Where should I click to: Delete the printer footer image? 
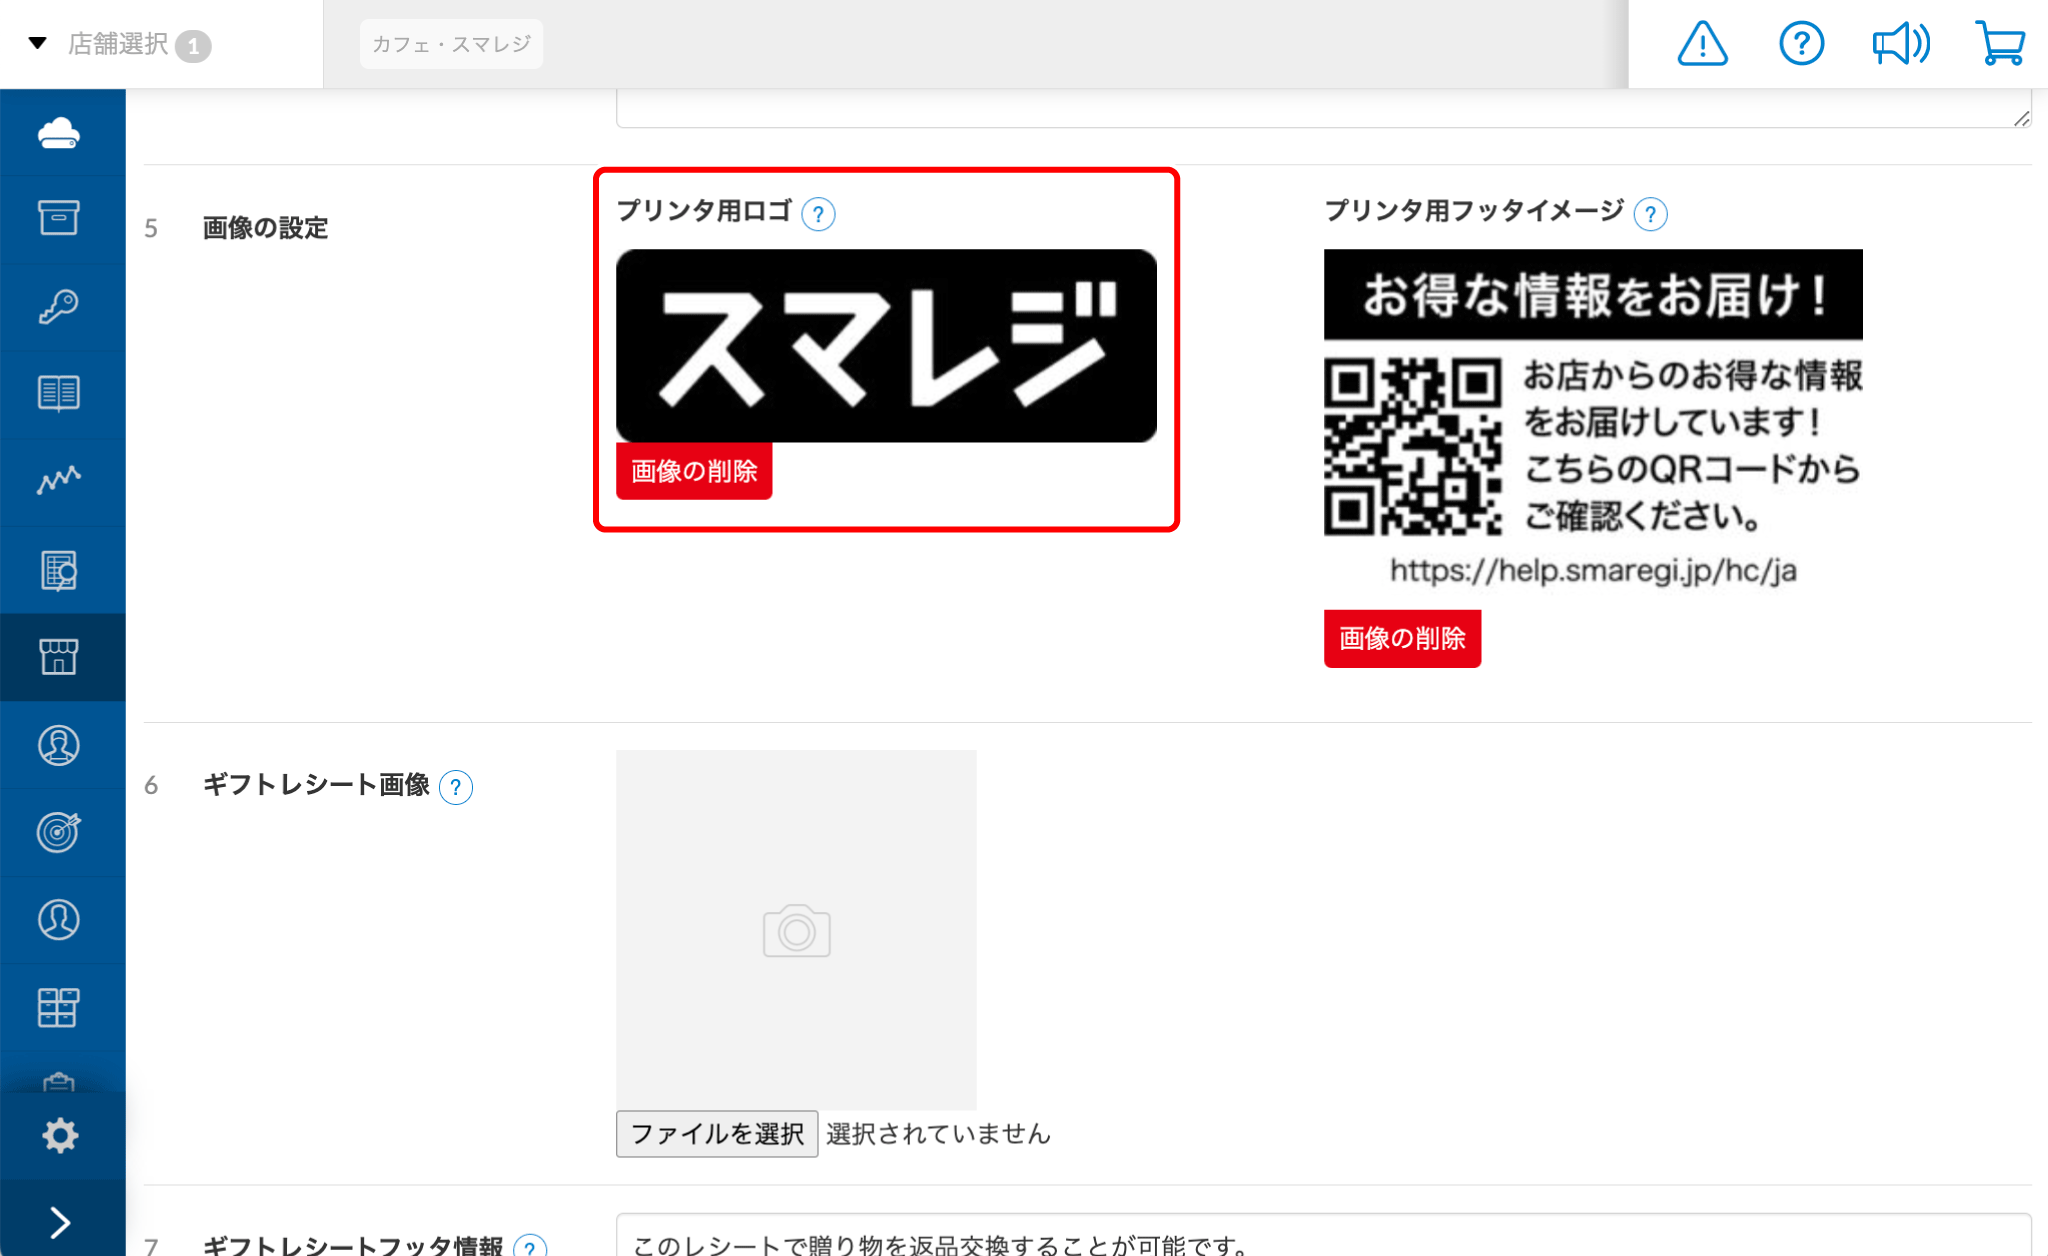pos(1402,638)
